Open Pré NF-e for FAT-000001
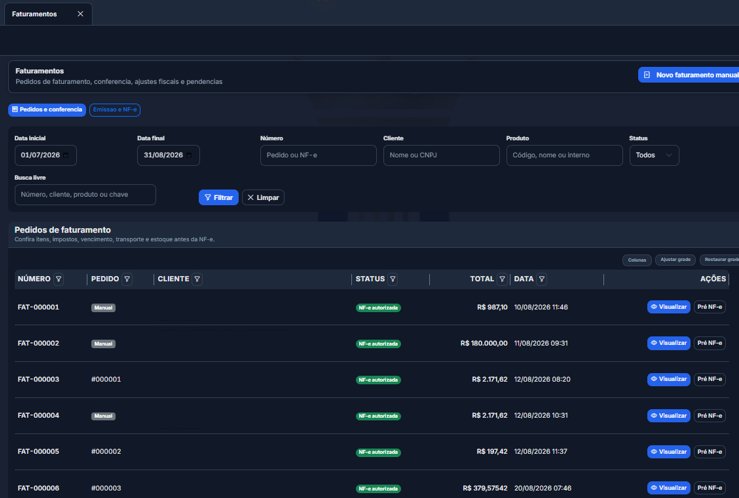The image size is (739, 498). [x=709, y=307]
